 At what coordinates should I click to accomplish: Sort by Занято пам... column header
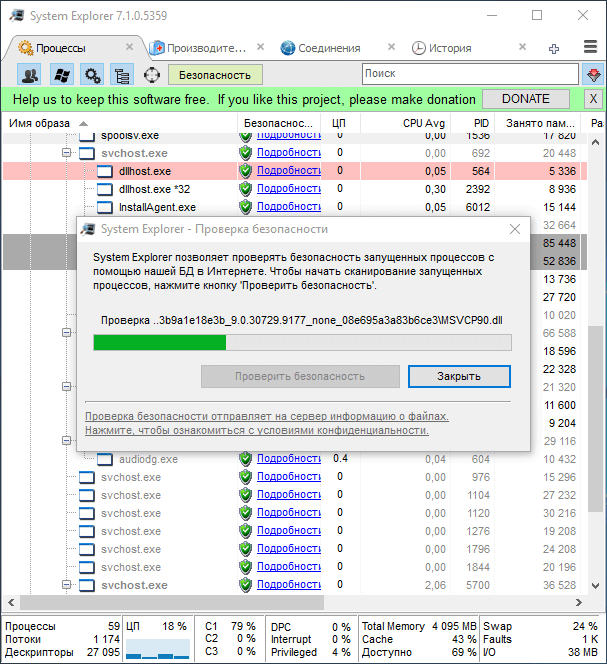click(540, 123)
